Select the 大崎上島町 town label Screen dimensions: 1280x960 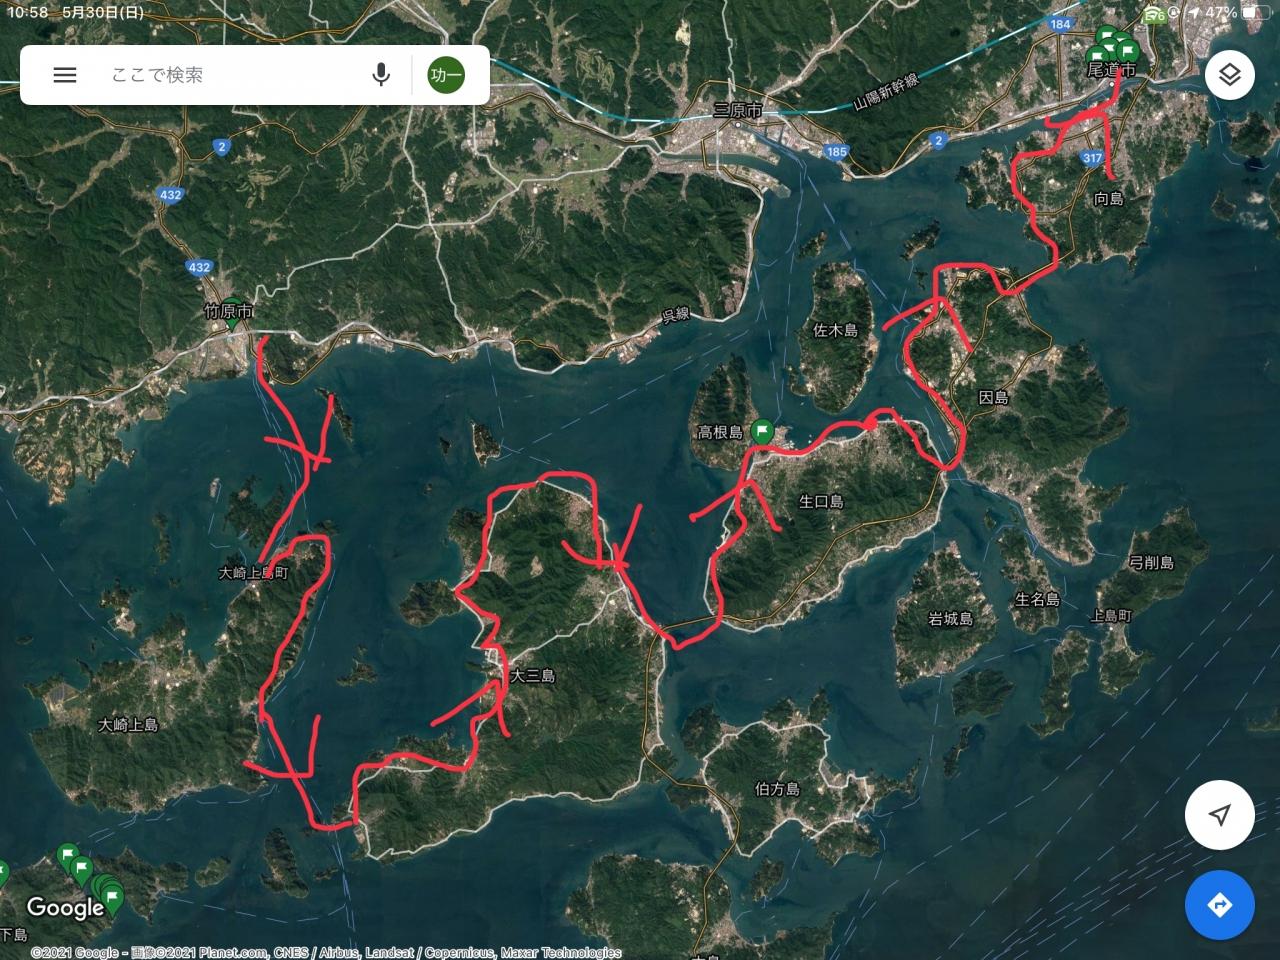(x=253, y=574)
